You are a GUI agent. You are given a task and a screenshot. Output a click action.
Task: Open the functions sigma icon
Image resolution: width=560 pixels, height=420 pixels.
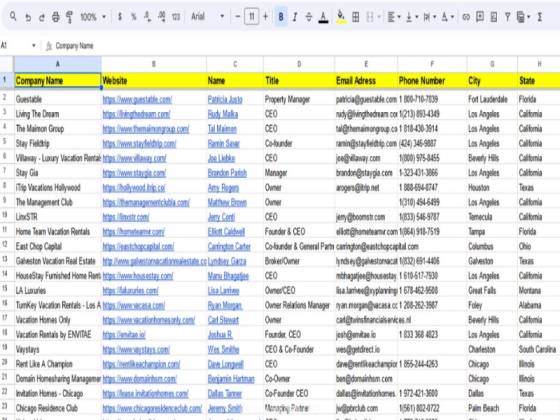click(540, 17)
